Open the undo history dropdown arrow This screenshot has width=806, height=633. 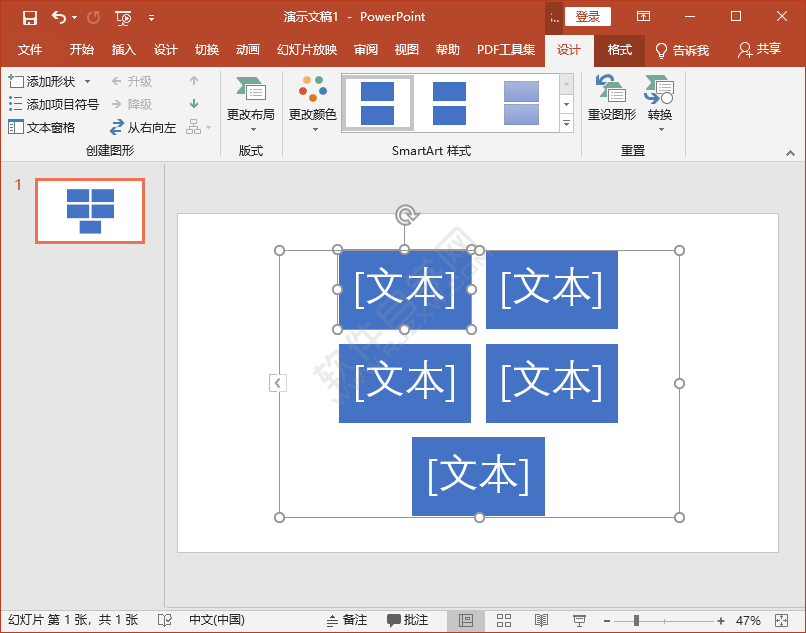75,17
